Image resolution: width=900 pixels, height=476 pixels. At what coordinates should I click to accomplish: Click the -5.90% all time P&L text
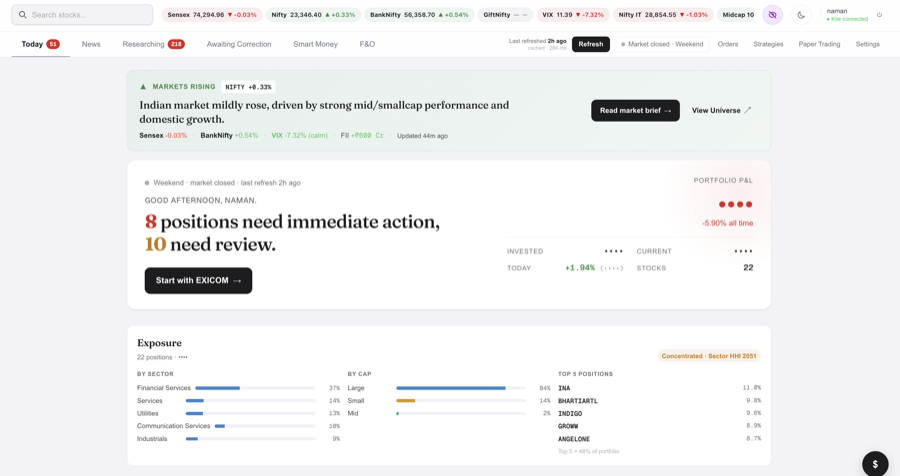pyautogui.click(x=727, y=223)
